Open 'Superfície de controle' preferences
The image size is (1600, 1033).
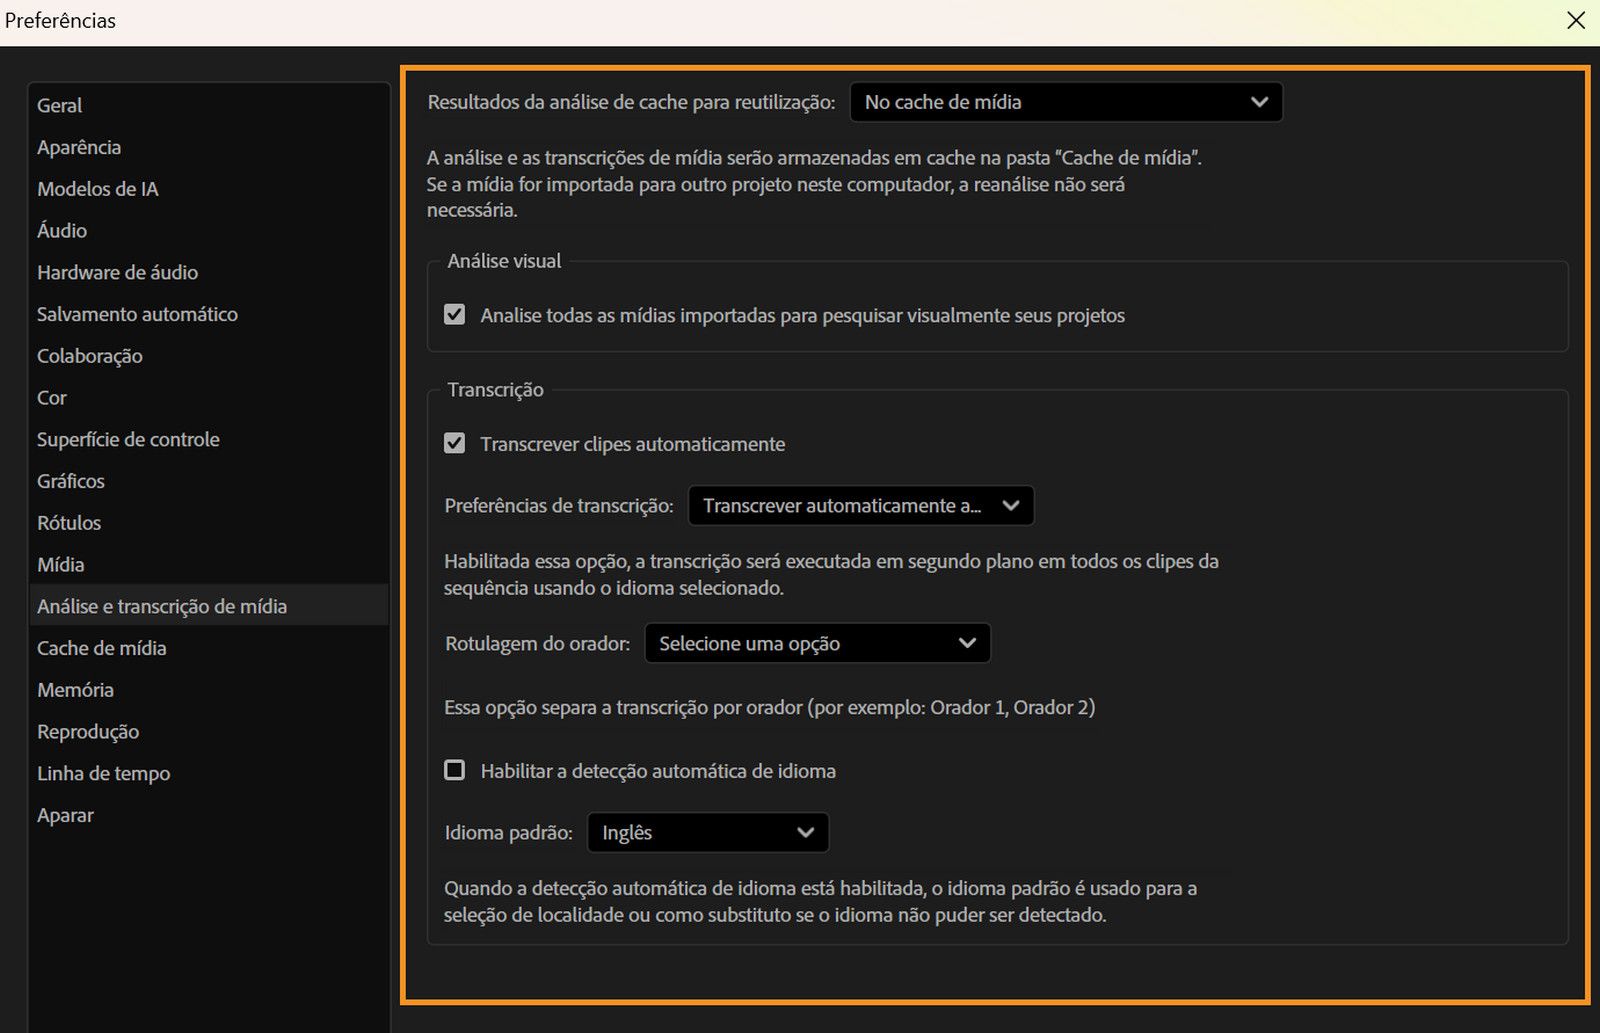point(128,439)
